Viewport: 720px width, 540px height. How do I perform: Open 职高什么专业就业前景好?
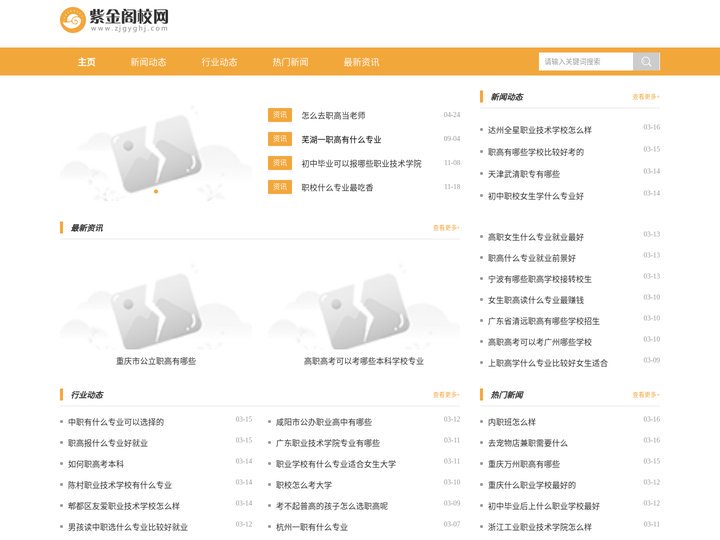pyautogui.click(x=531, y=258)
